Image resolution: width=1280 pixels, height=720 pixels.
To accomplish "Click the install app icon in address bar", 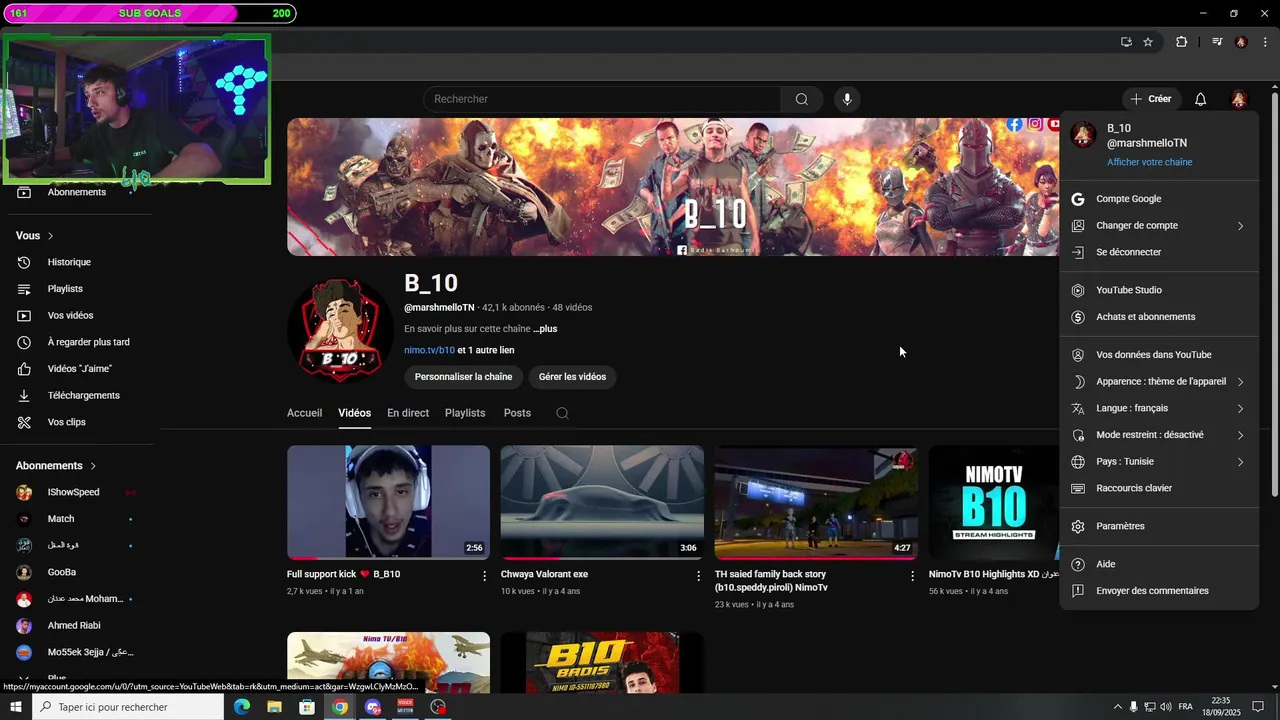I will click(1126, 42).
